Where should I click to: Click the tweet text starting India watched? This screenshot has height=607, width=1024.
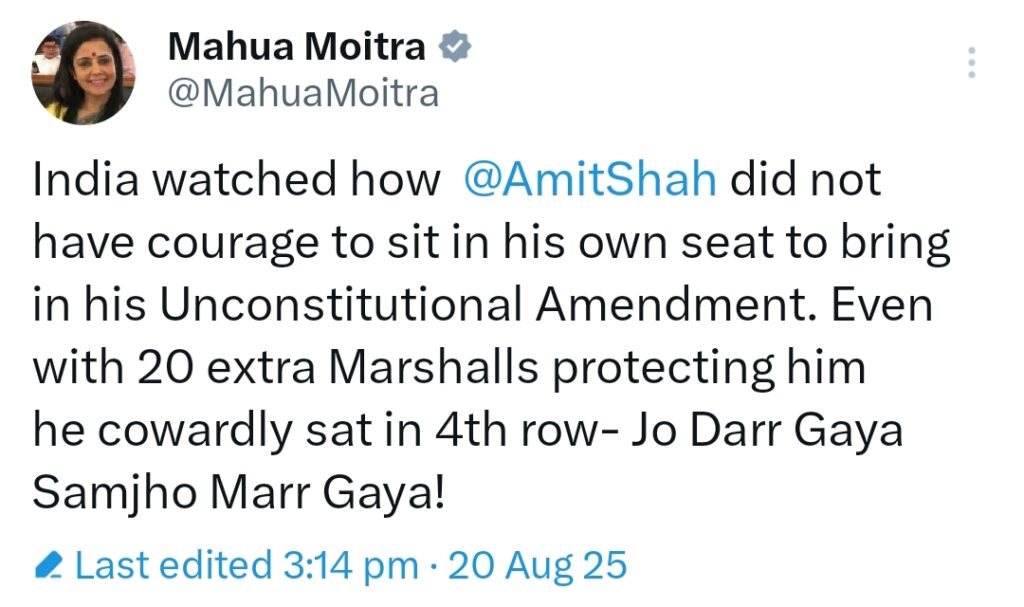coord(235,181)
